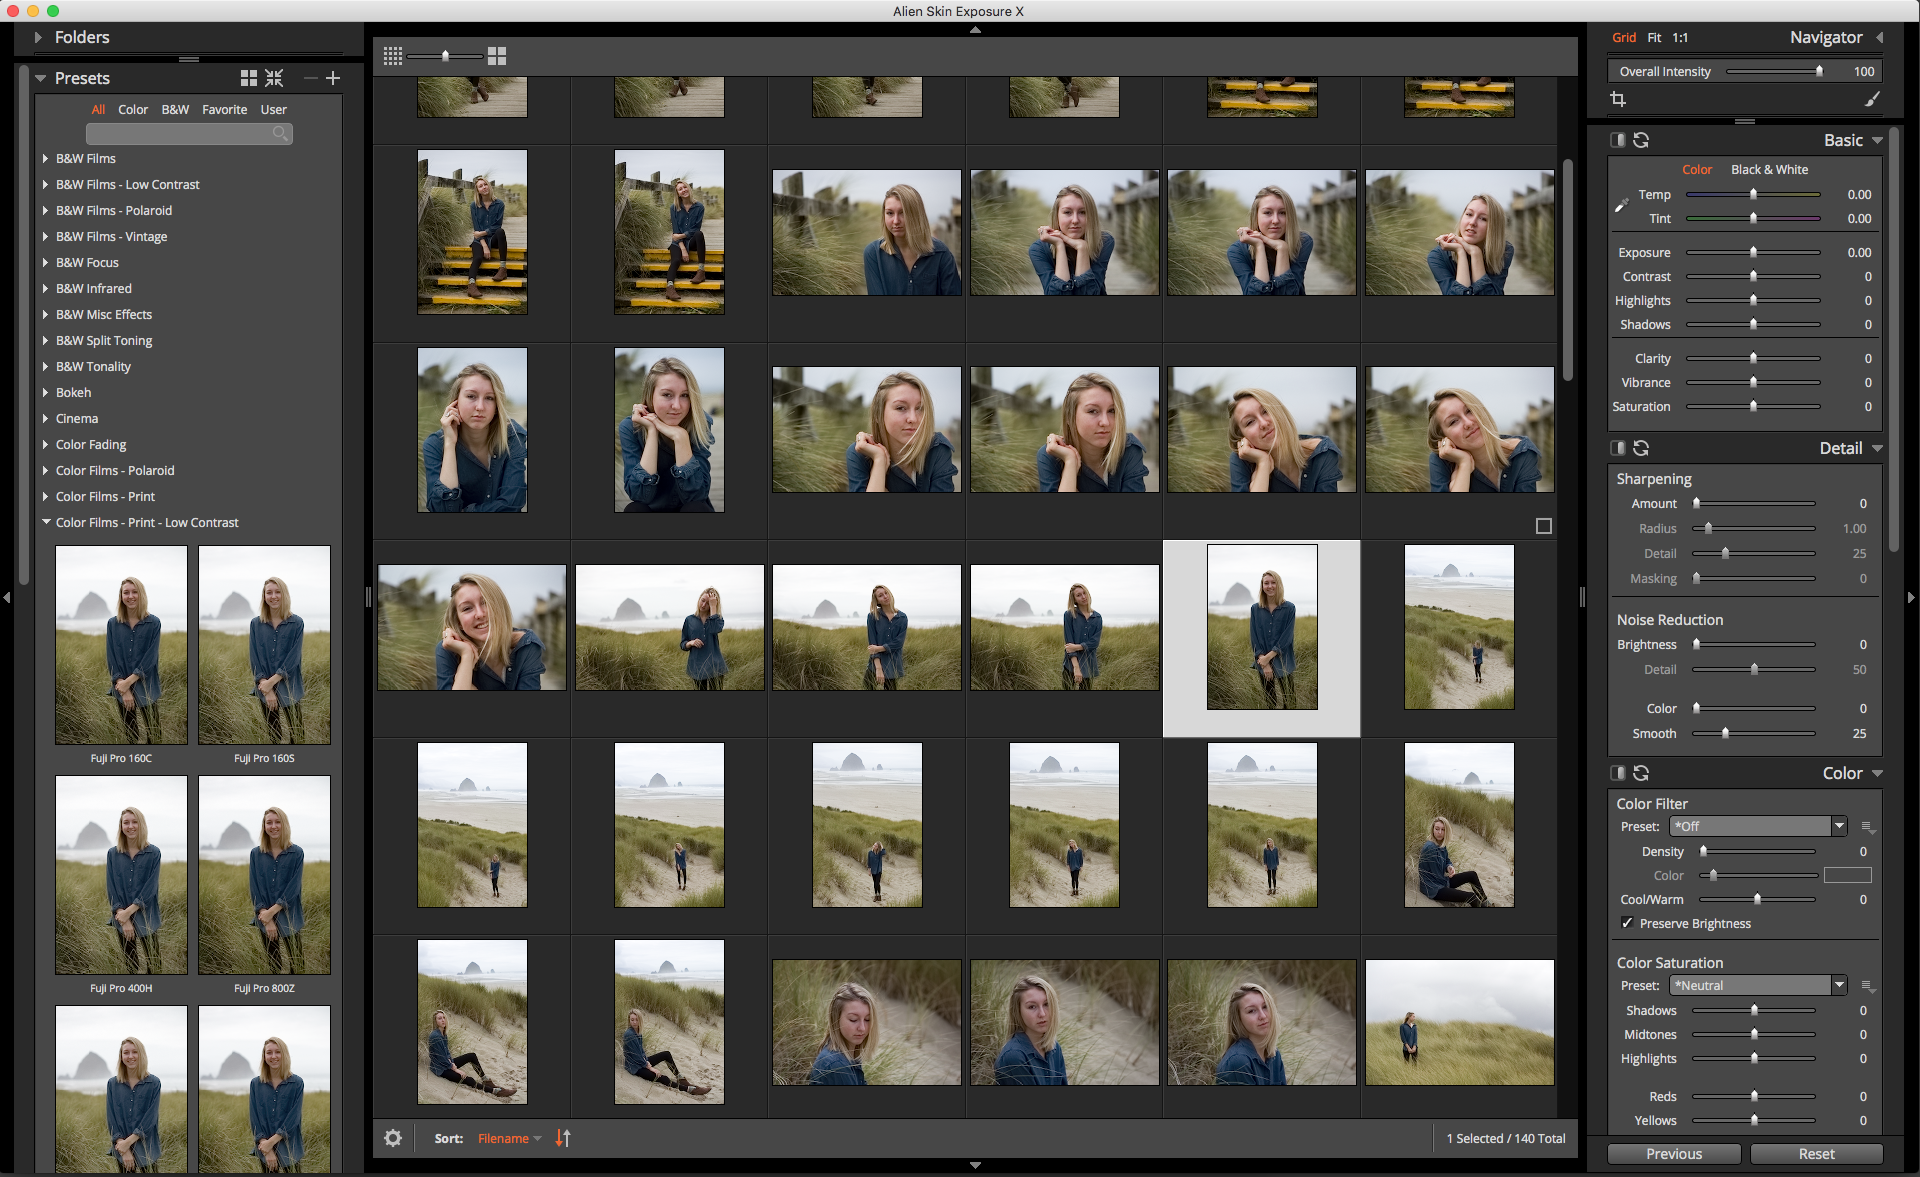Viewport: 1920px width, 1177px height.
Task: Expand the B&W Films preset folder
Action: click(x=45, y=158)
